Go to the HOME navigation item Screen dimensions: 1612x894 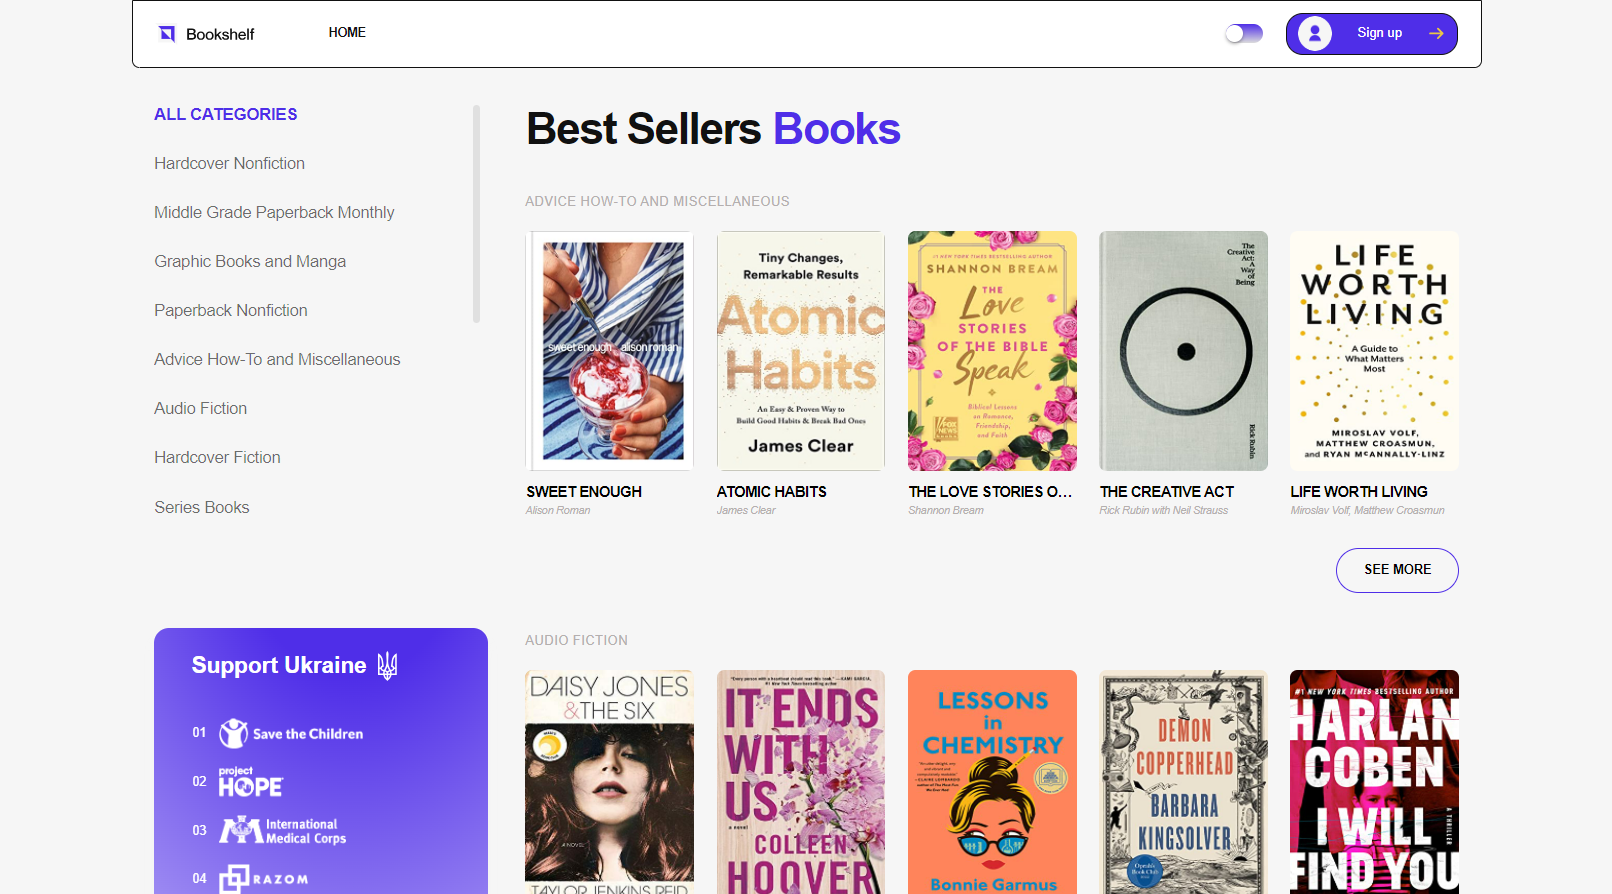(x=347, y=33)
